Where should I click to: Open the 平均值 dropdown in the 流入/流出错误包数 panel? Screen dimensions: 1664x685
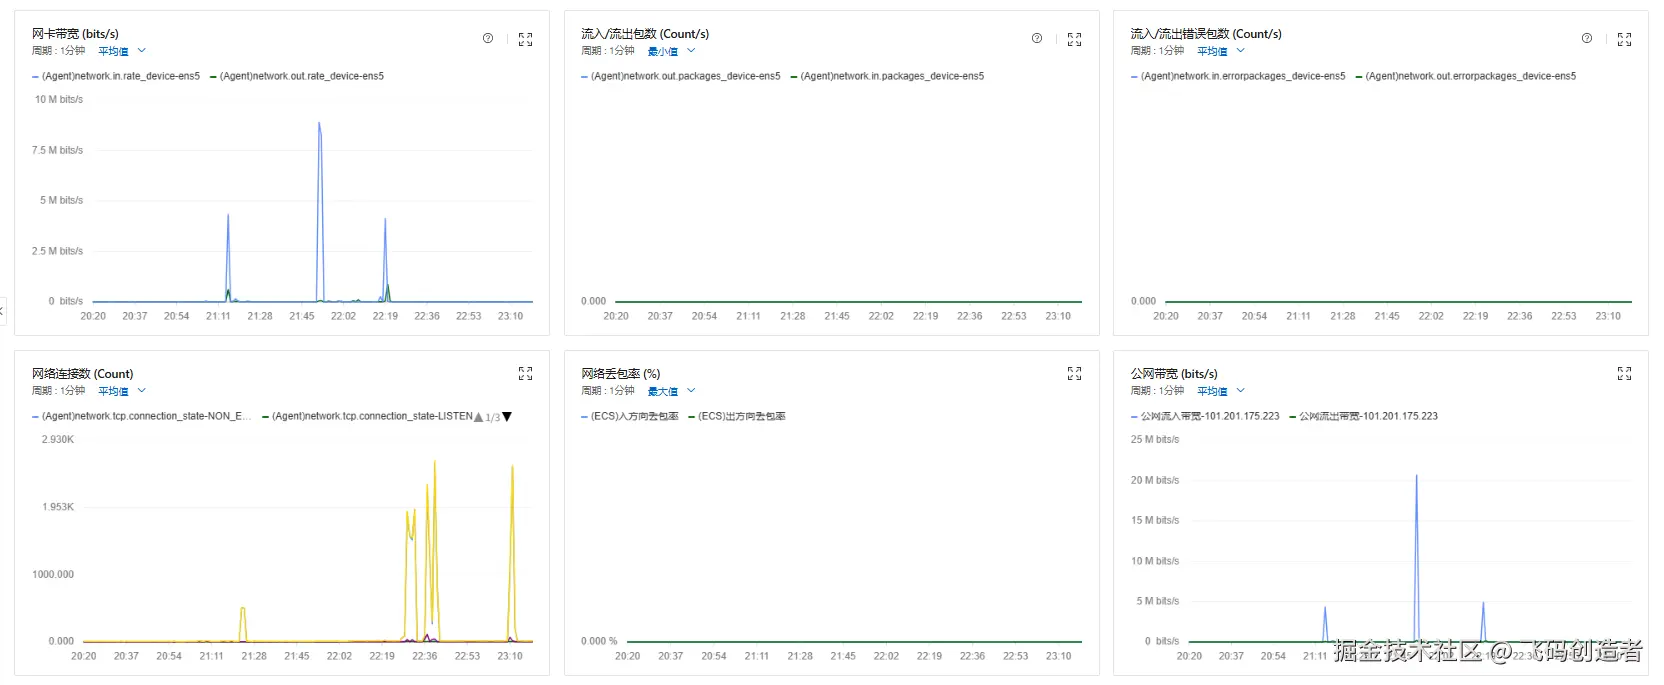click(x=1221, y=51)
